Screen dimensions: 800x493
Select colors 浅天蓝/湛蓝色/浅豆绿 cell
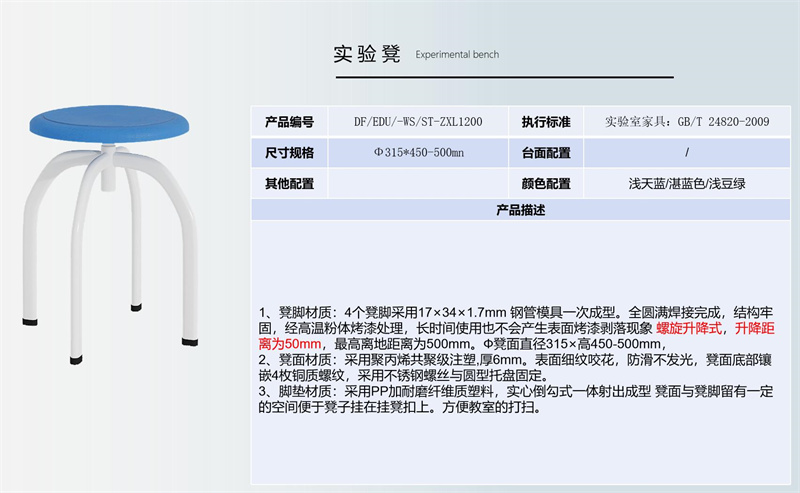(687, 183)
